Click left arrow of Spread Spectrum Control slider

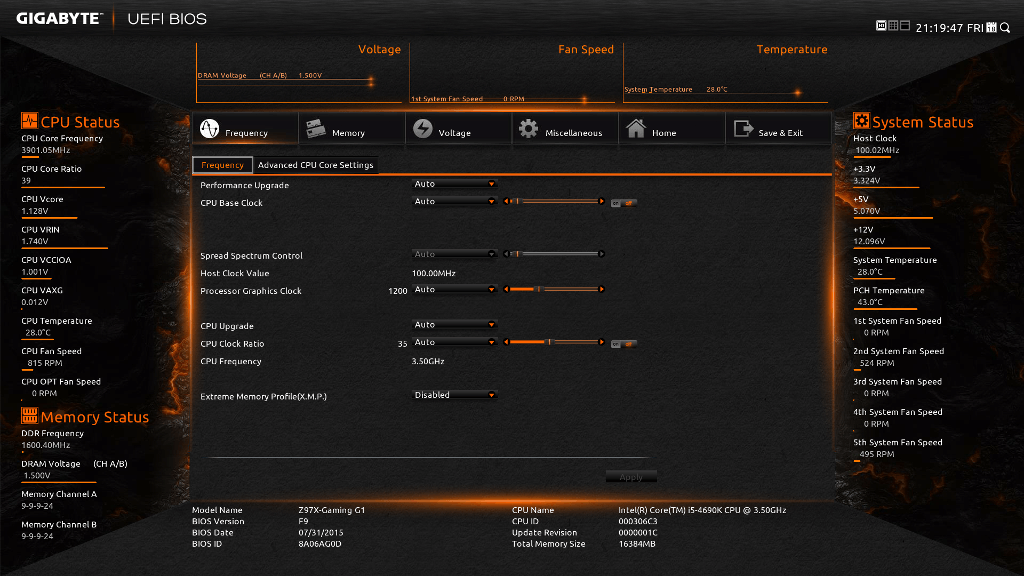point(506,253)
